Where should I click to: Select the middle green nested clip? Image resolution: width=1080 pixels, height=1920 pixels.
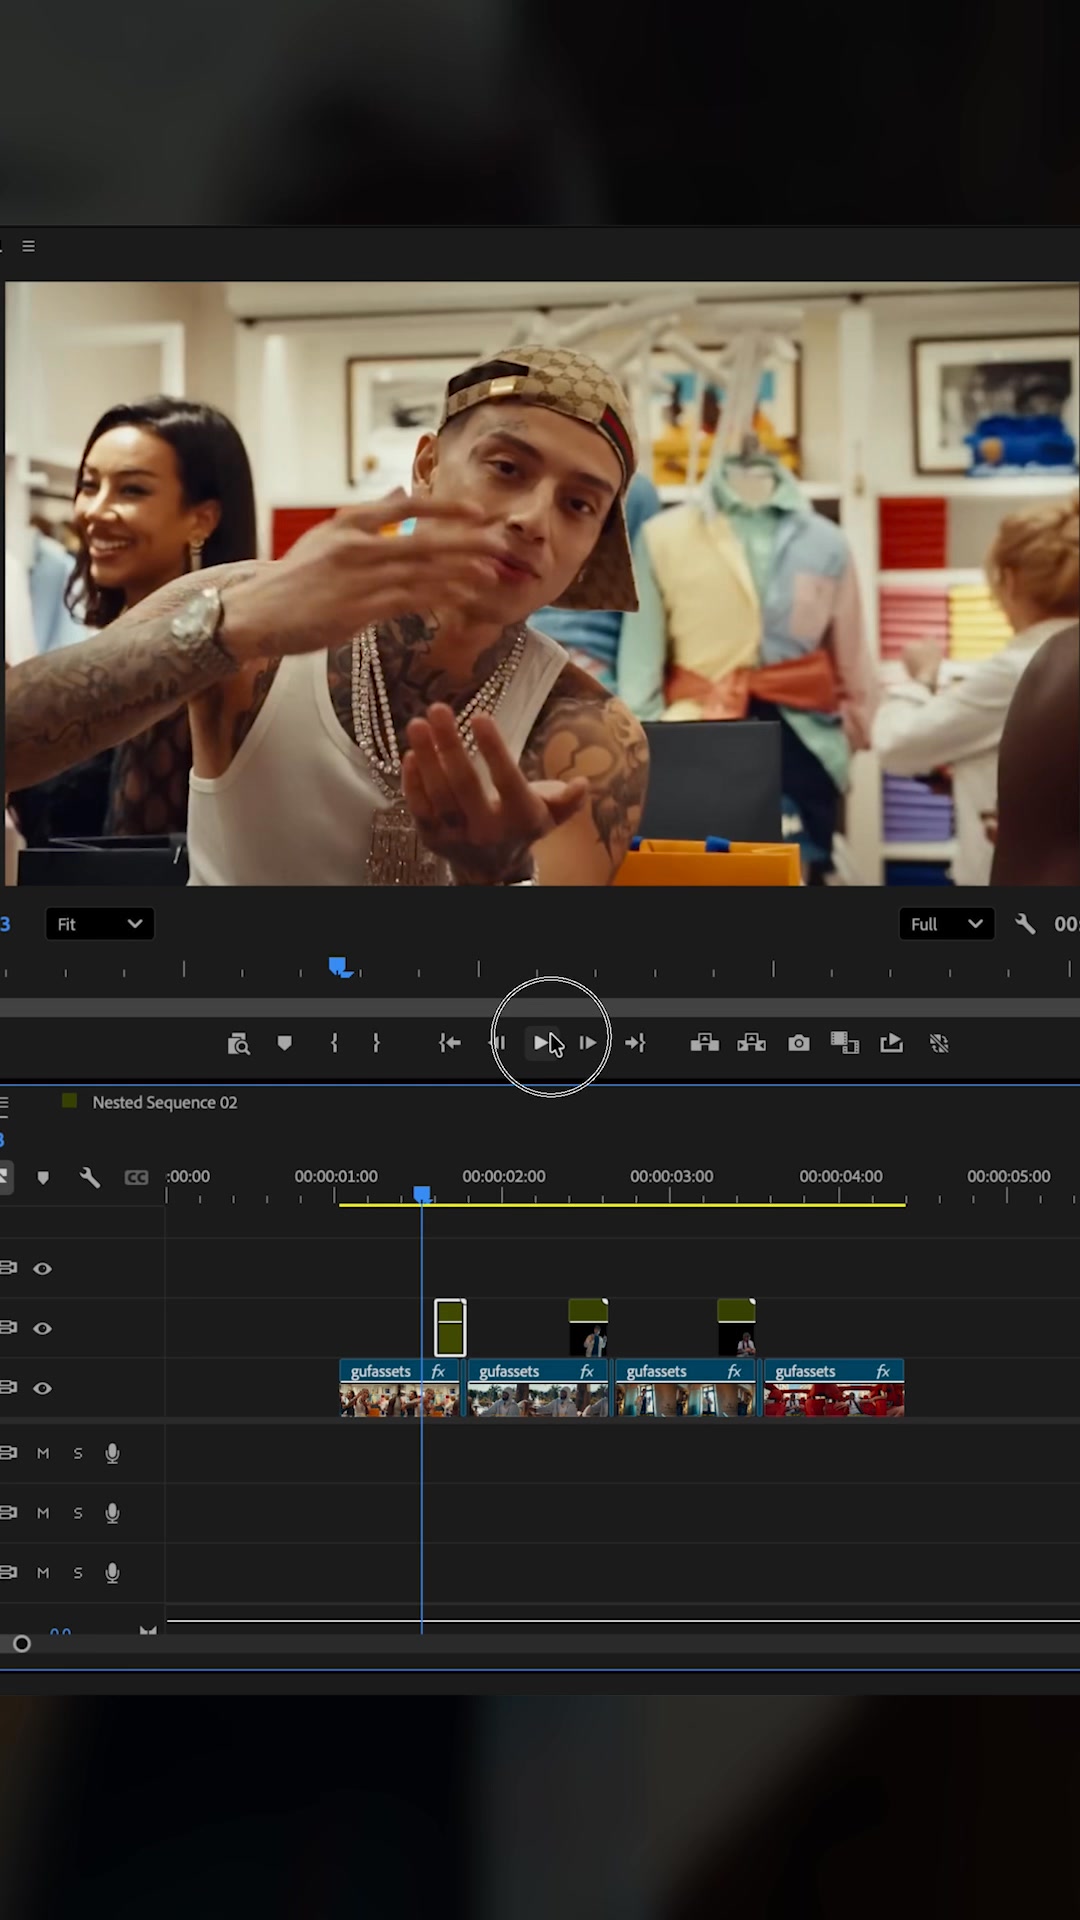[x=588, y=1327]
